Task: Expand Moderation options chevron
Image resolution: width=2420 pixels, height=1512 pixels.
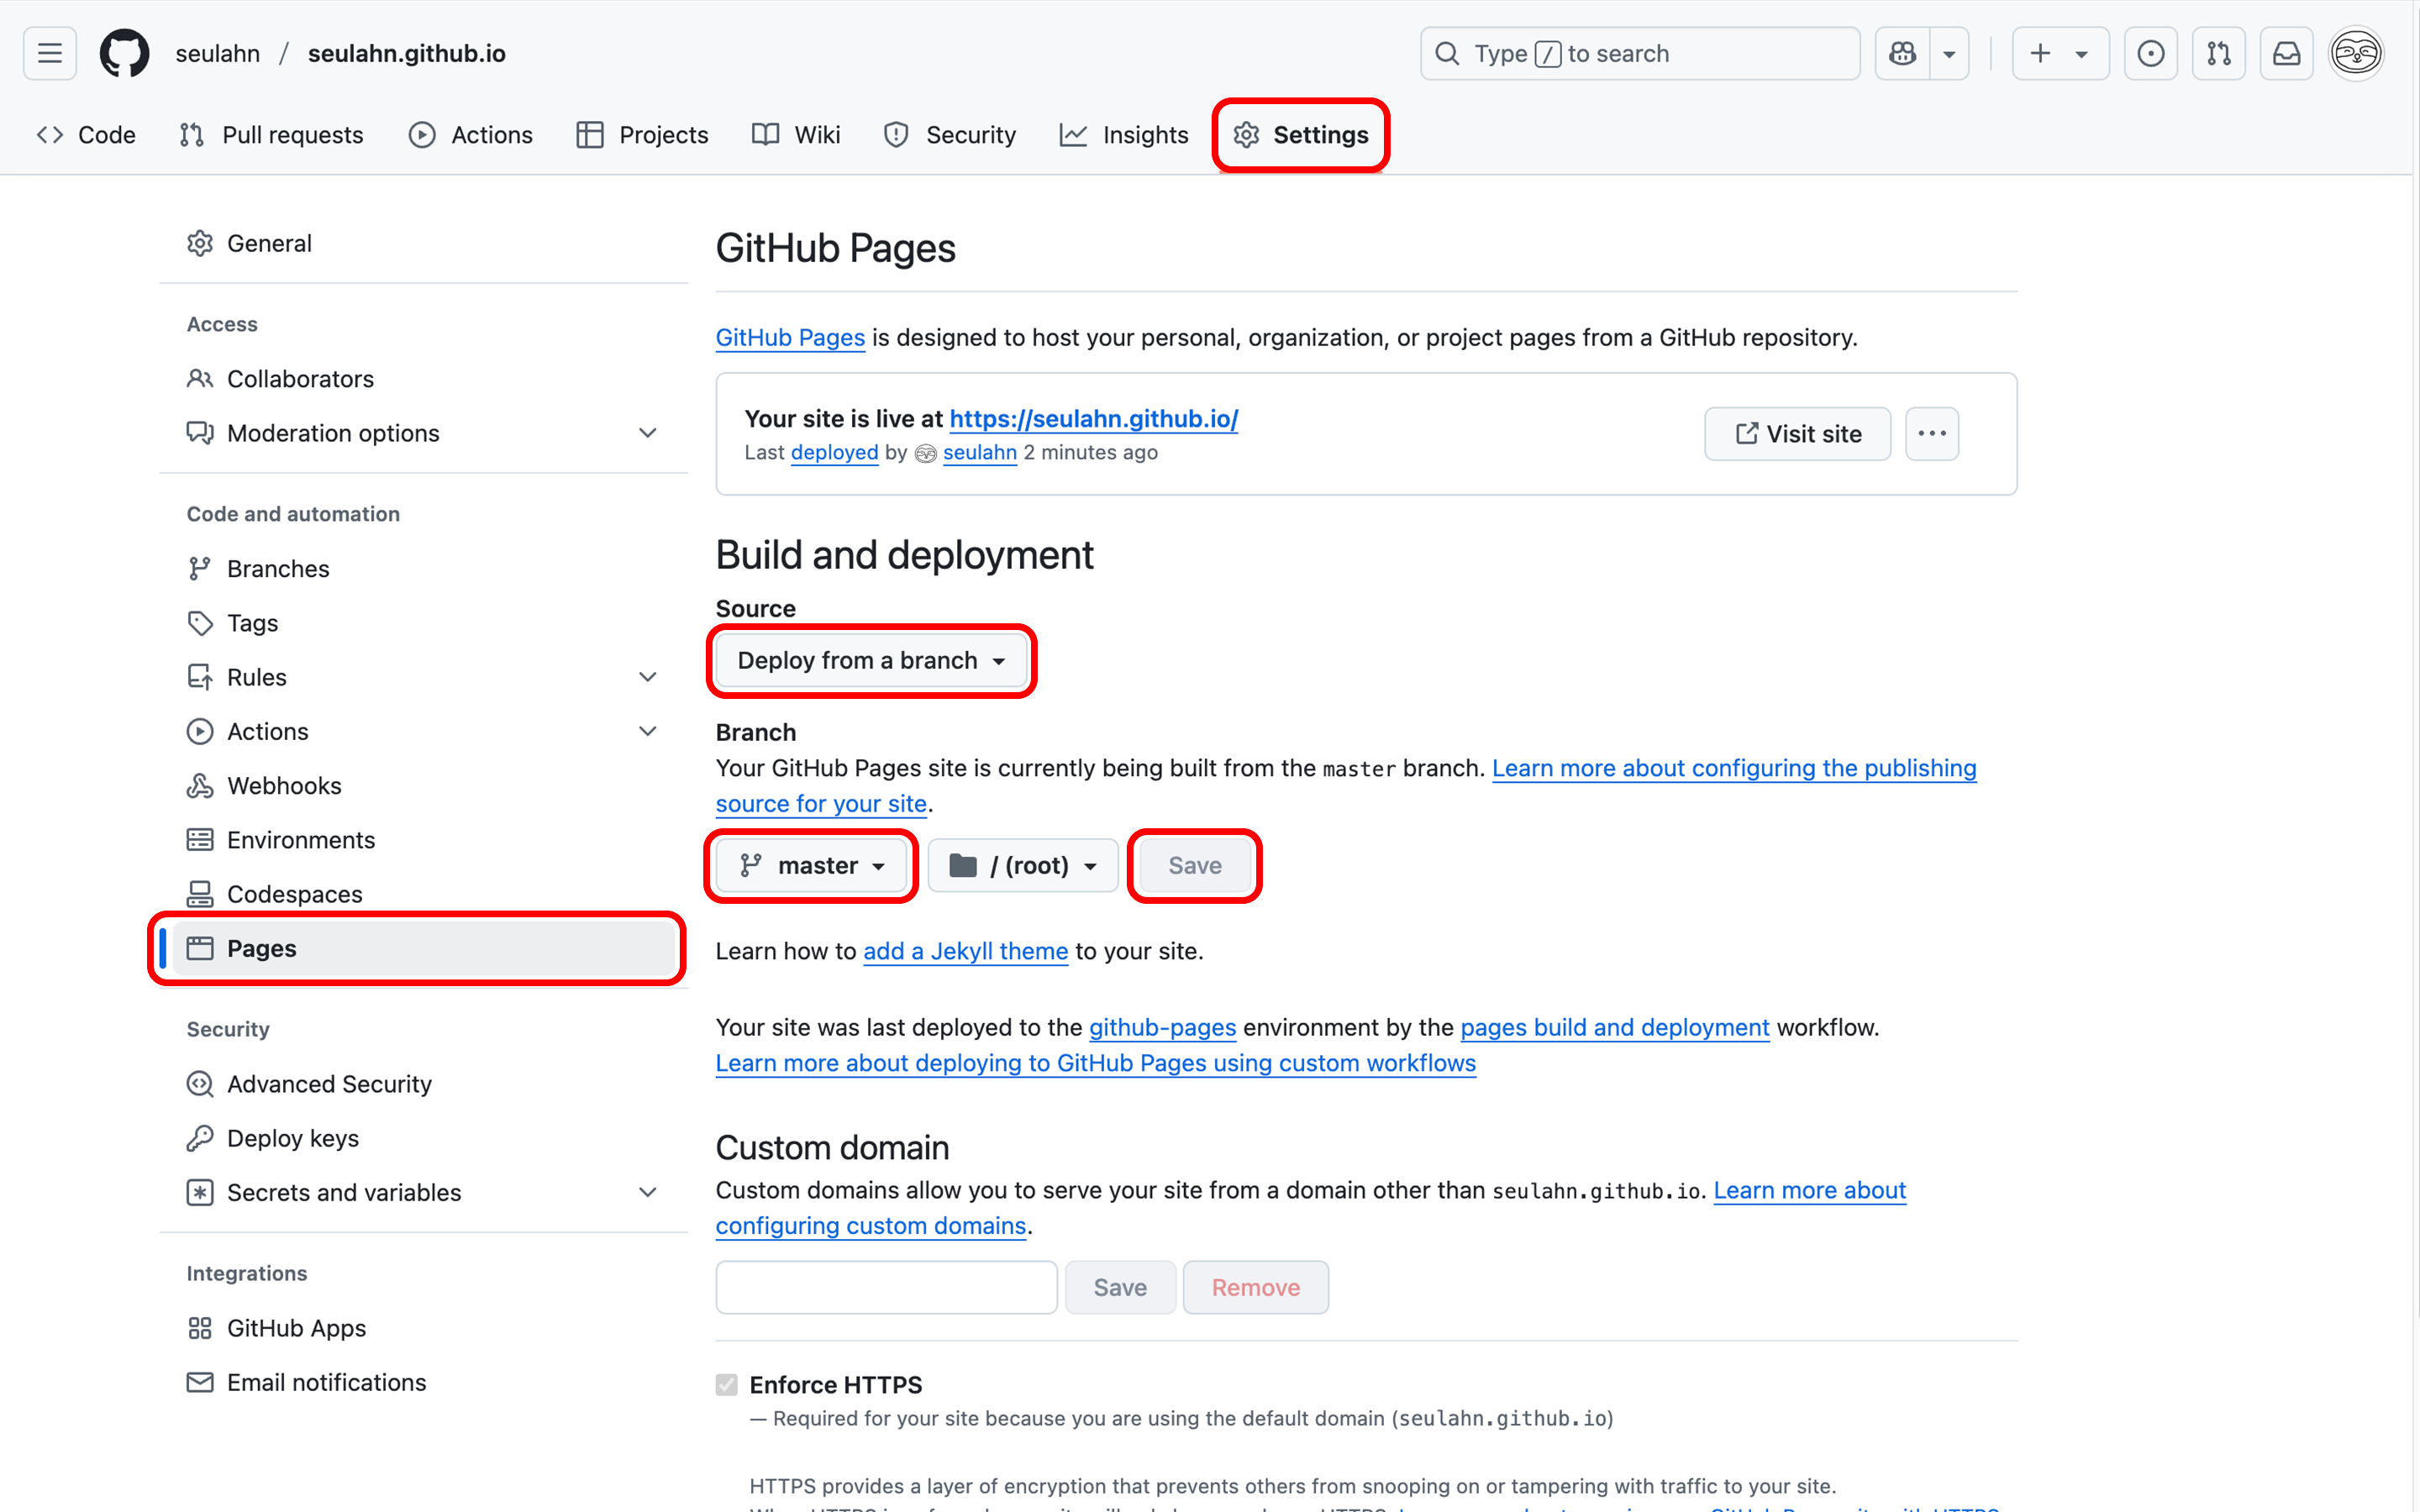Action: click(x=648, y=433)
